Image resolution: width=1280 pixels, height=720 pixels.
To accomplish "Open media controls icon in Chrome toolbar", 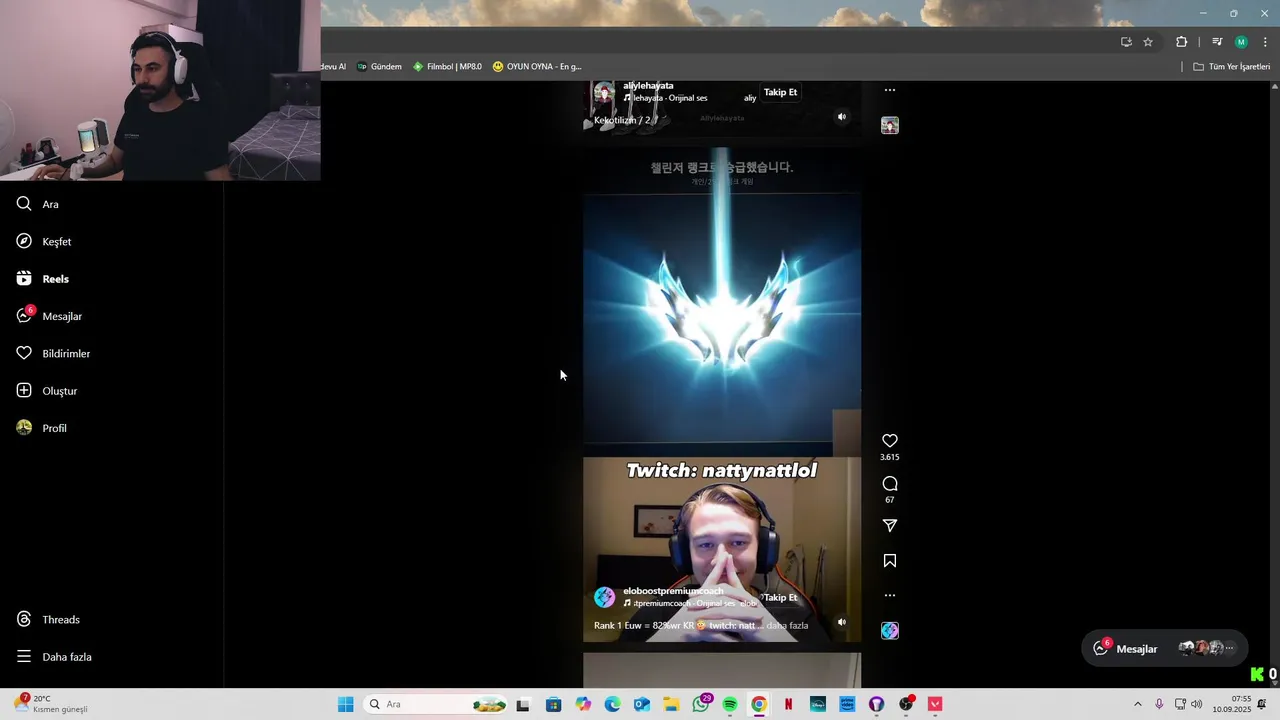I will 1217,42.
